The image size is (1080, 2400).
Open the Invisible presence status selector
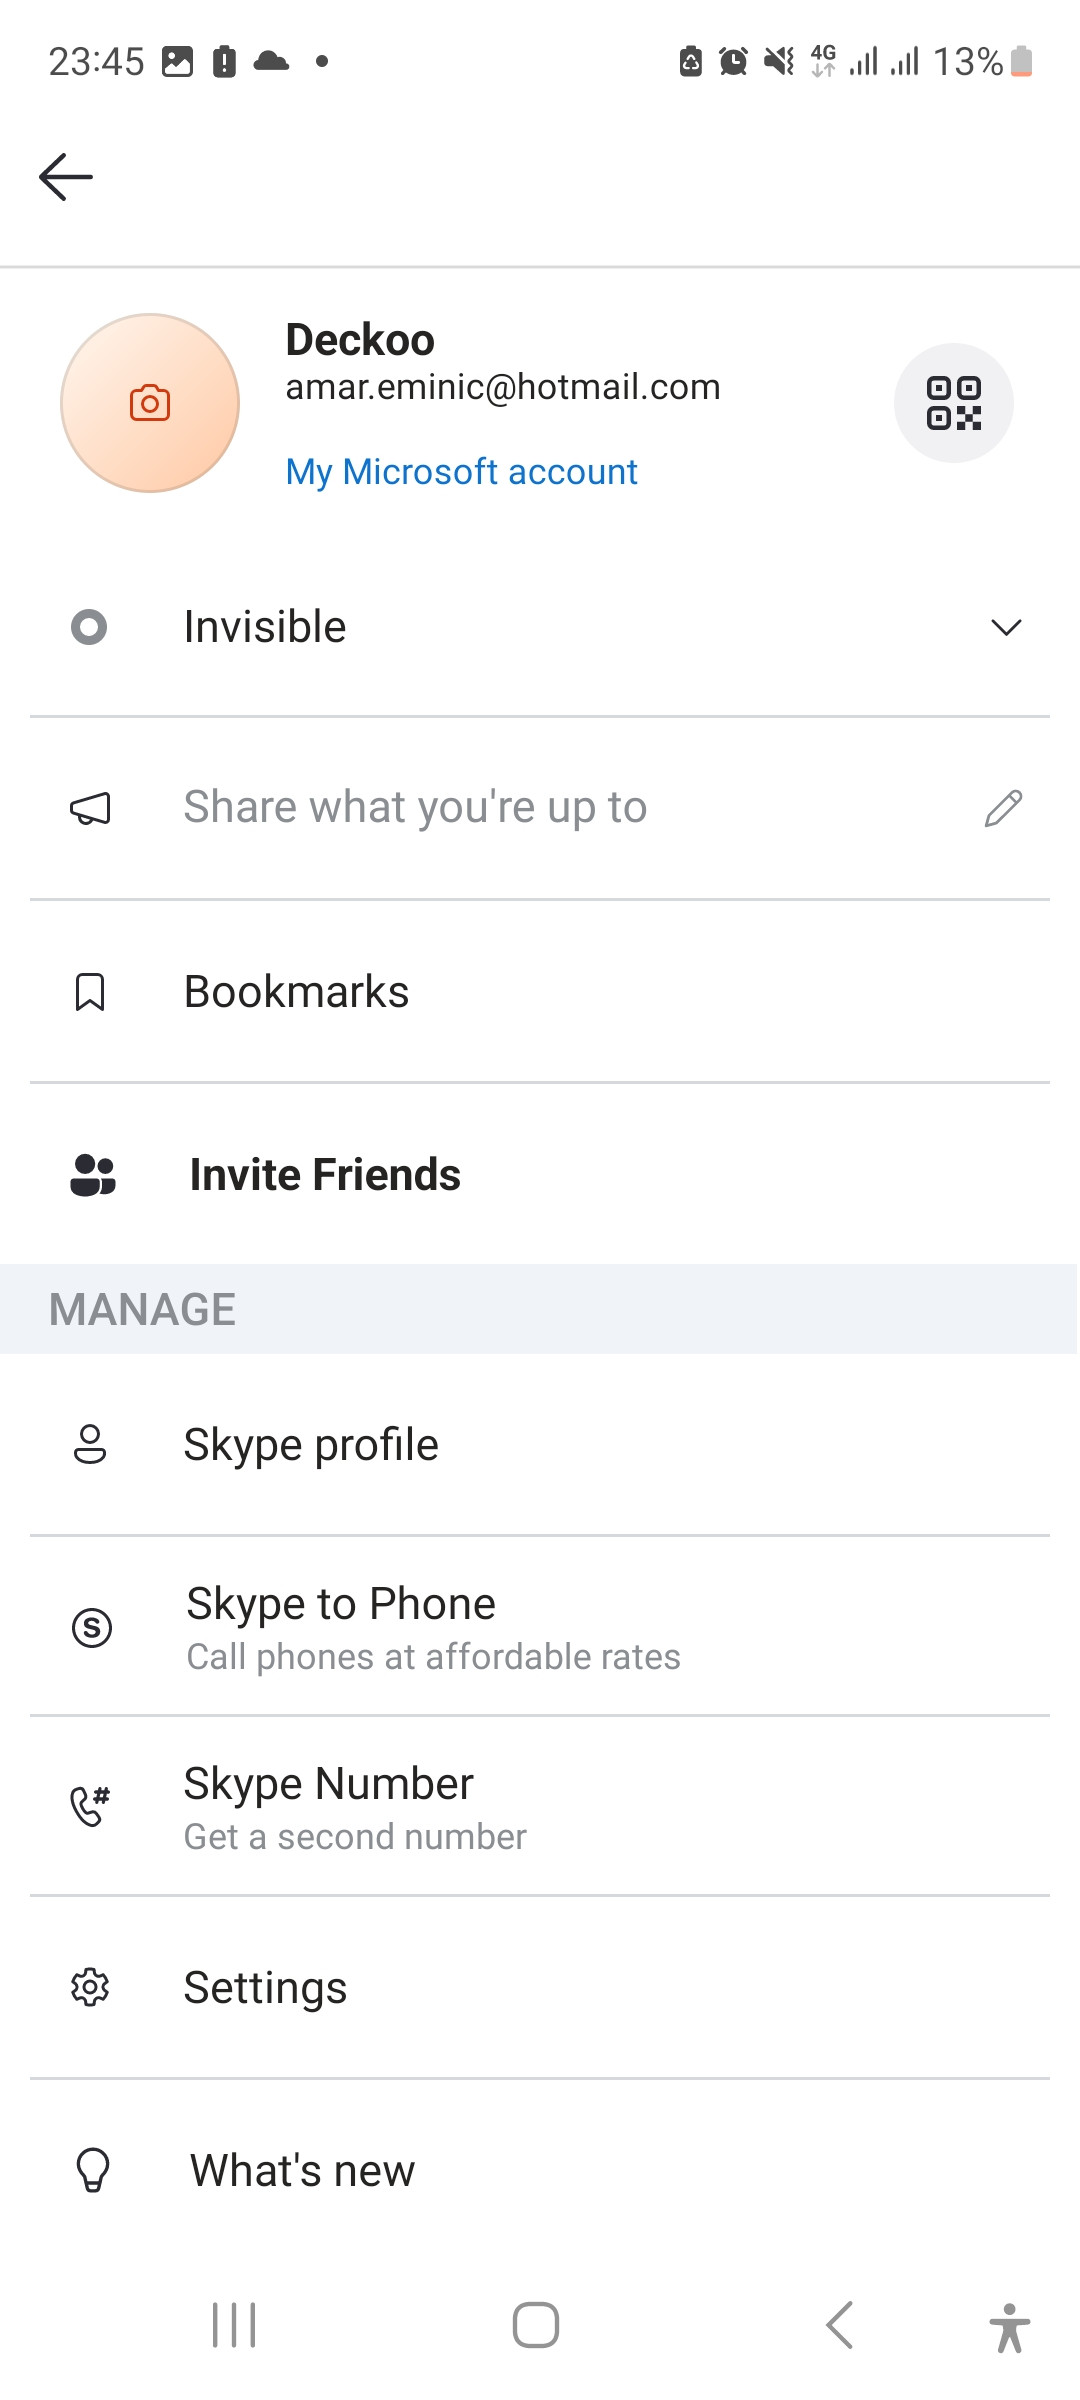[540, 627]
